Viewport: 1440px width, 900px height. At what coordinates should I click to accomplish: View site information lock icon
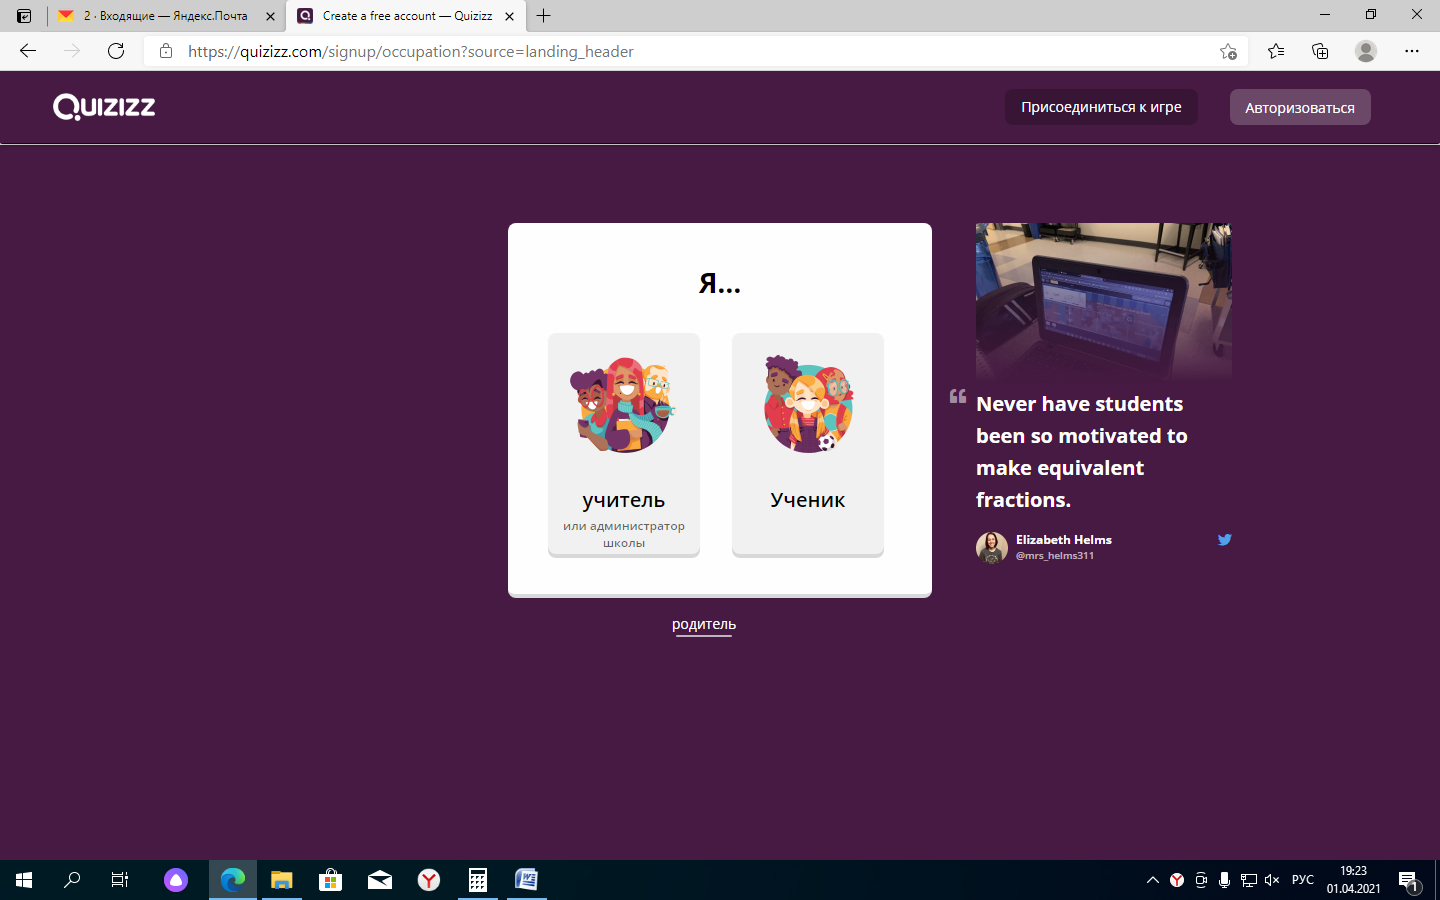(x=166, y=51)
